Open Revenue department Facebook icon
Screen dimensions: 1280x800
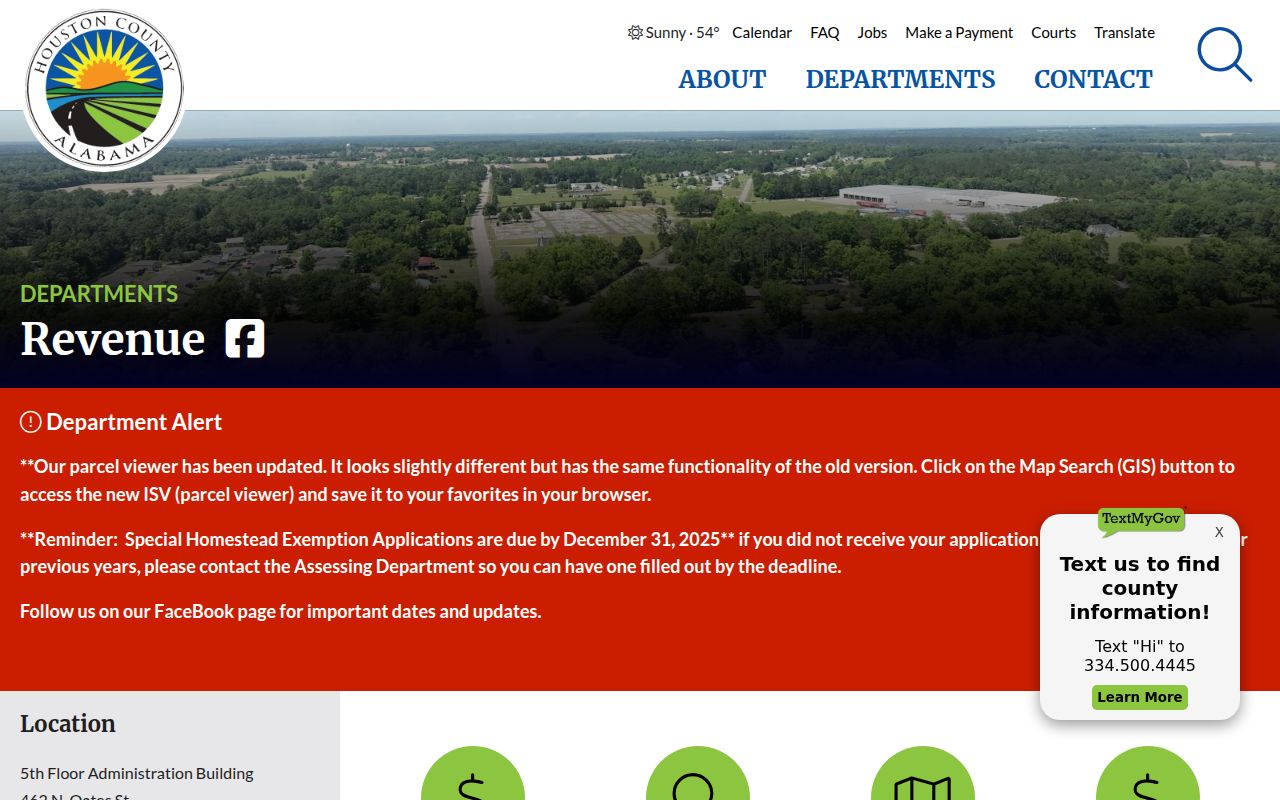(x=245, y=339)
